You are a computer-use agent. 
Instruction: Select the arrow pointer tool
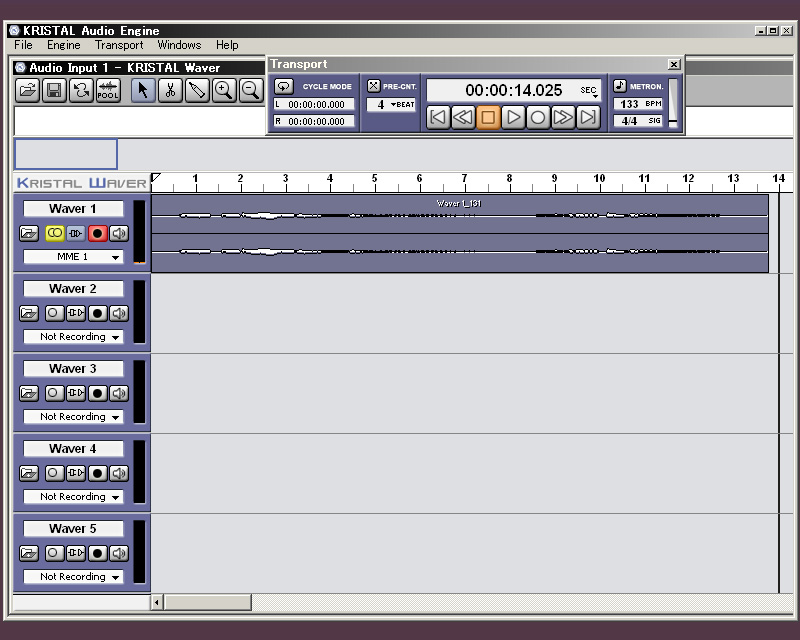click(143, 90)
